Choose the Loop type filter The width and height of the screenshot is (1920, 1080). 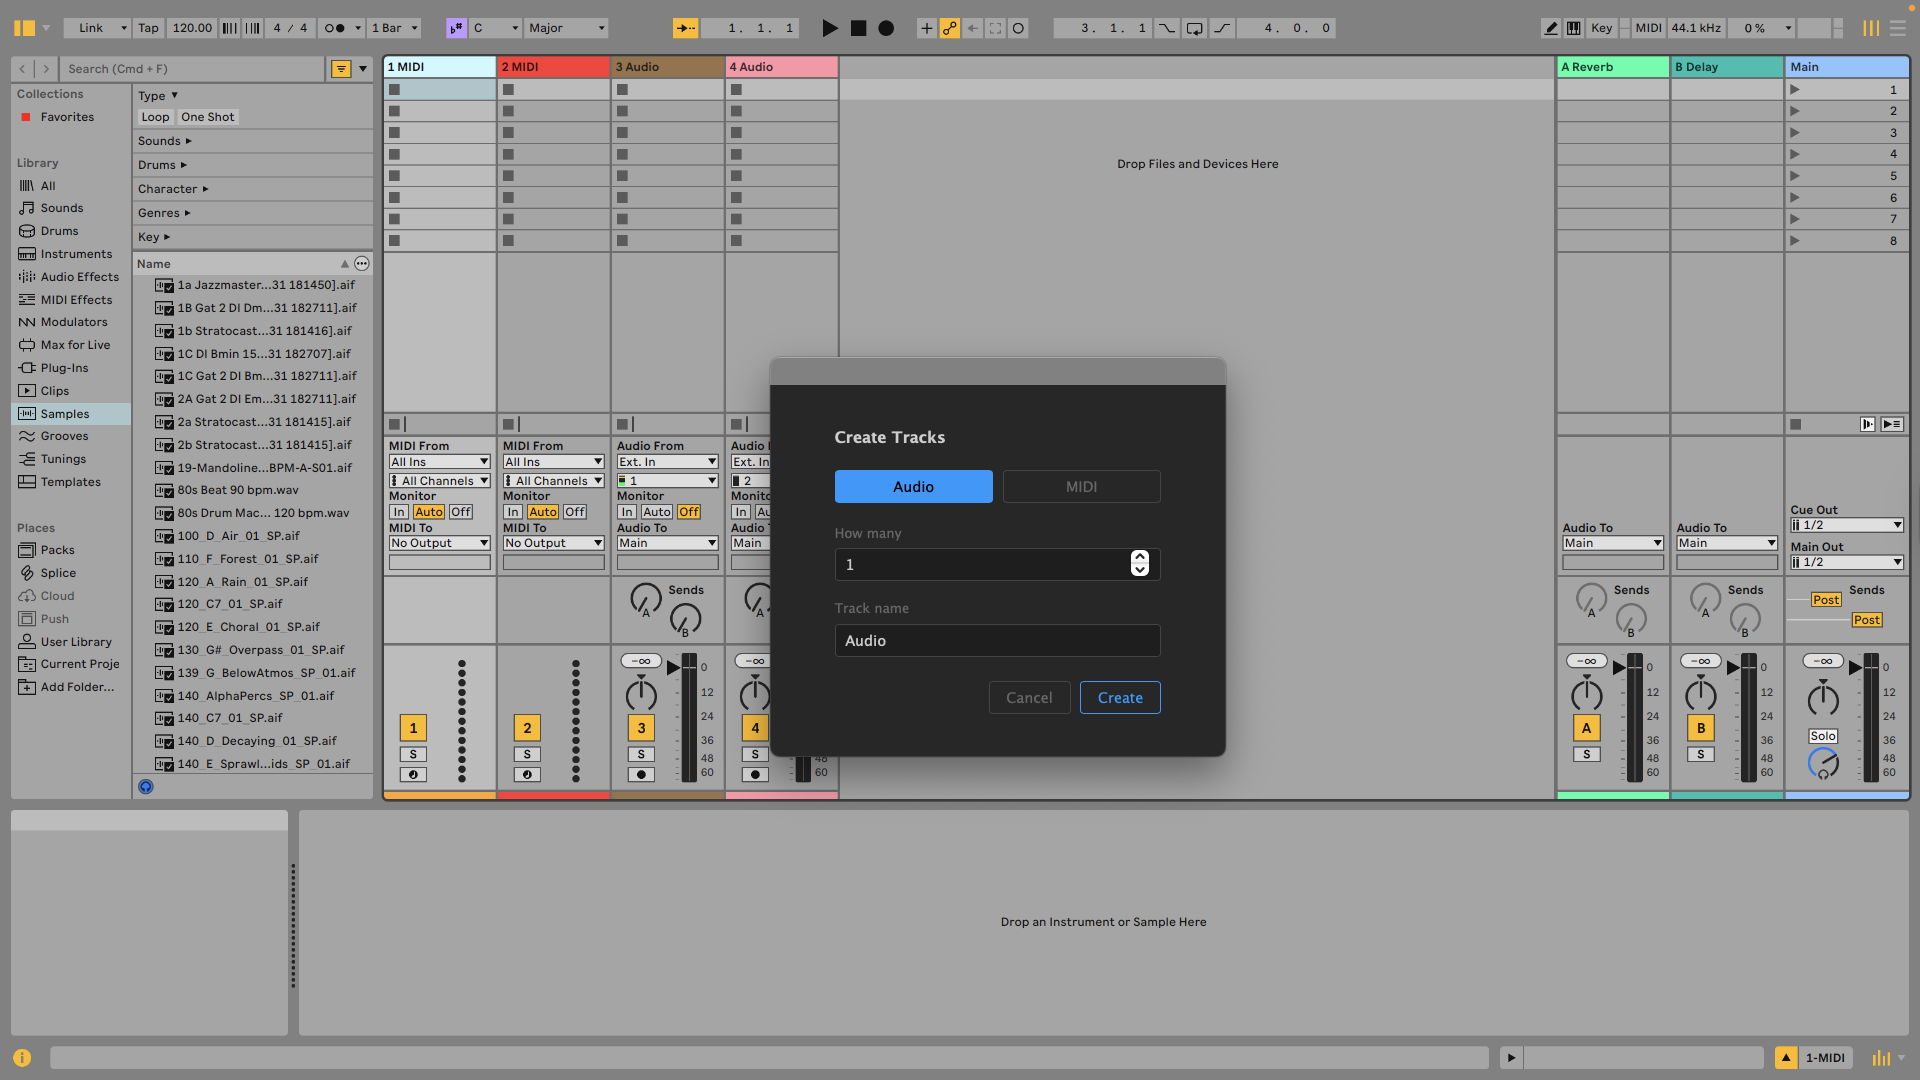pyautogui.click(x=155, y=117)
